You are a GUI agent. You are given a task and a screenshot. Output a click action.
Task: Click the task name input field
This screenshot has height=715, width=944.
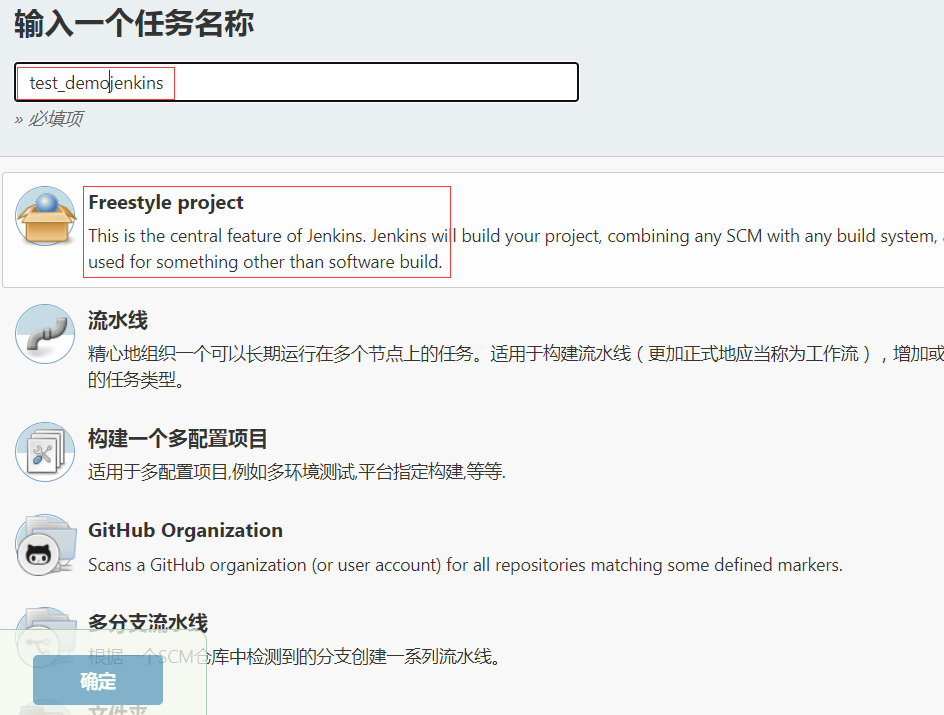(296, 82)
